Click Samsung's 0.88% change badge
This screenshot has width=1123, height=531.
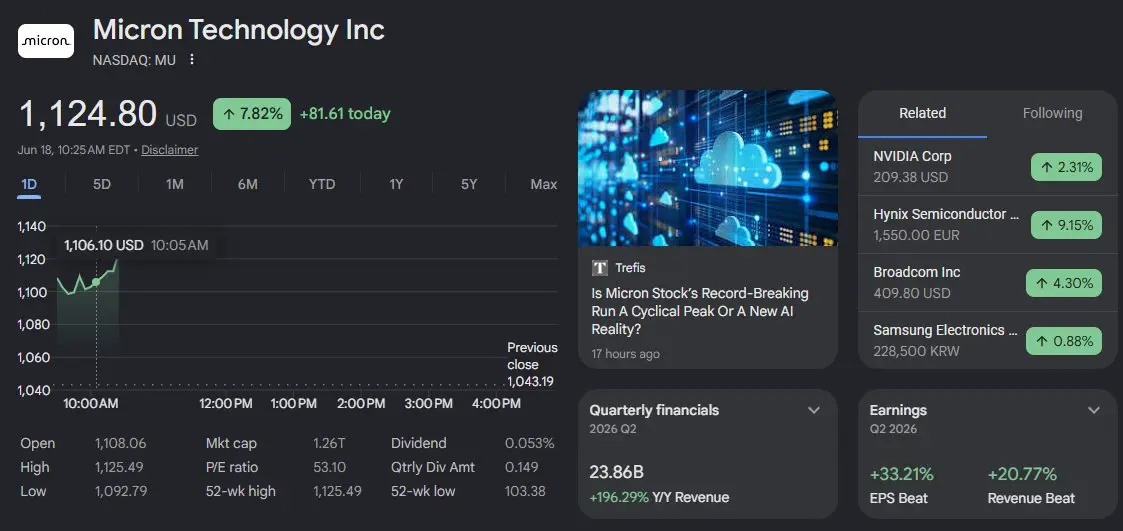pyautogui.click(x=1064, y=341)
